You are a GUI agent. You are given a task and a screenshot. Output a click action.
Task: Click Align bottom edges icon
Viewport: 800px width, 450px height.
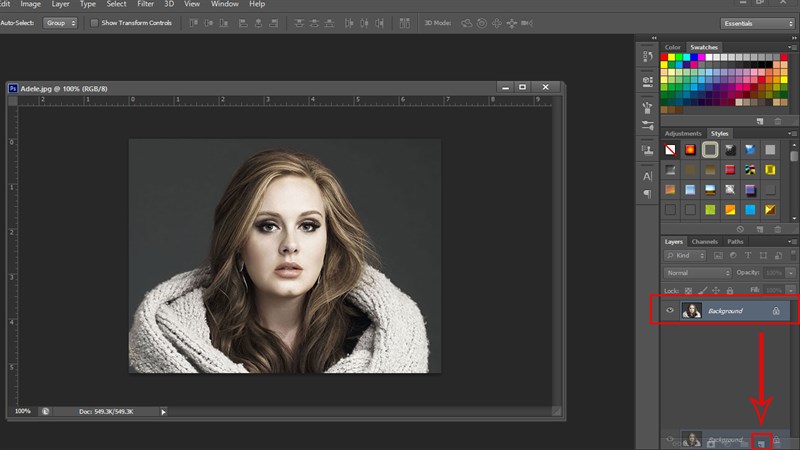pyautogui.click(x=223, y=23)
